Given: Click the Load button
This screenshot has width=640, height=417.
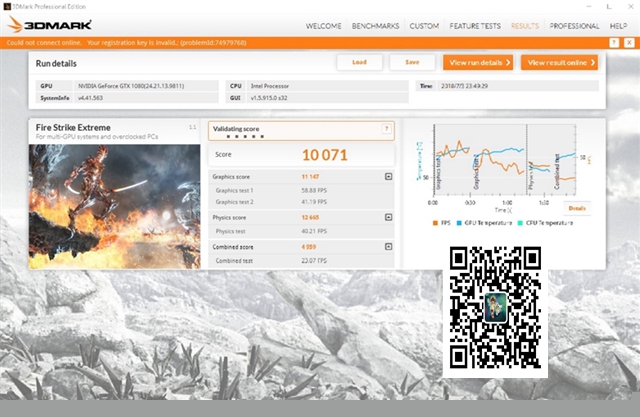Looking at the screenshot, I should 359,62.
